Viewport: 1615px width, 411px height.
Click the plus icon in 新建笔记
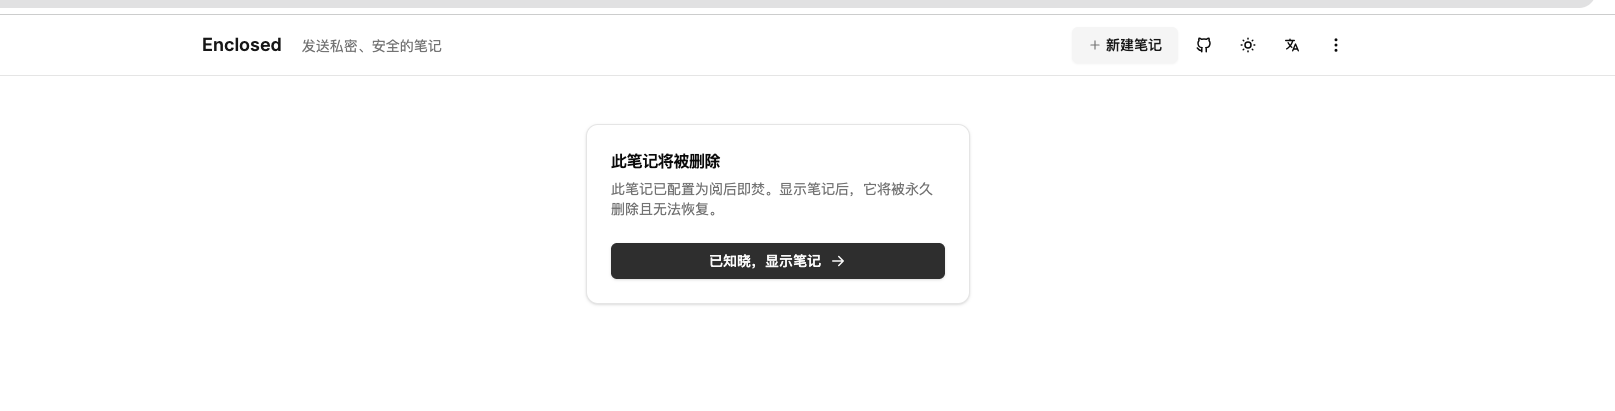coord(1095,45)
